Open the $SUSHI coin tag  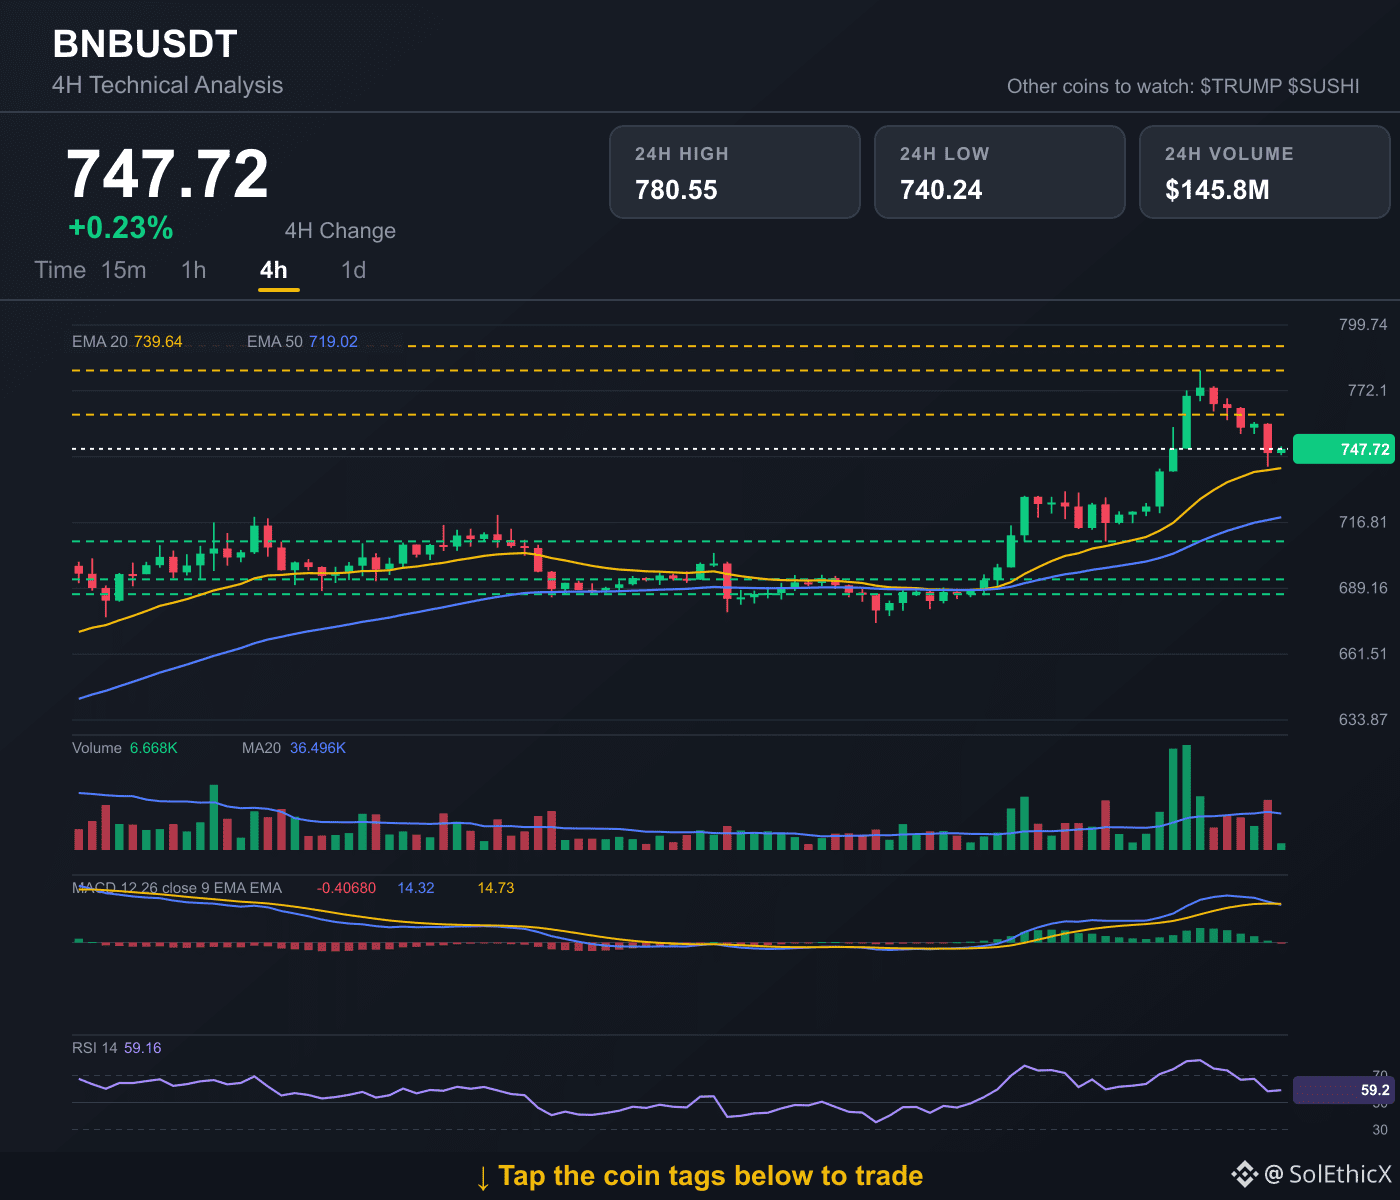pyautogui.click(x=1324, y=86)
